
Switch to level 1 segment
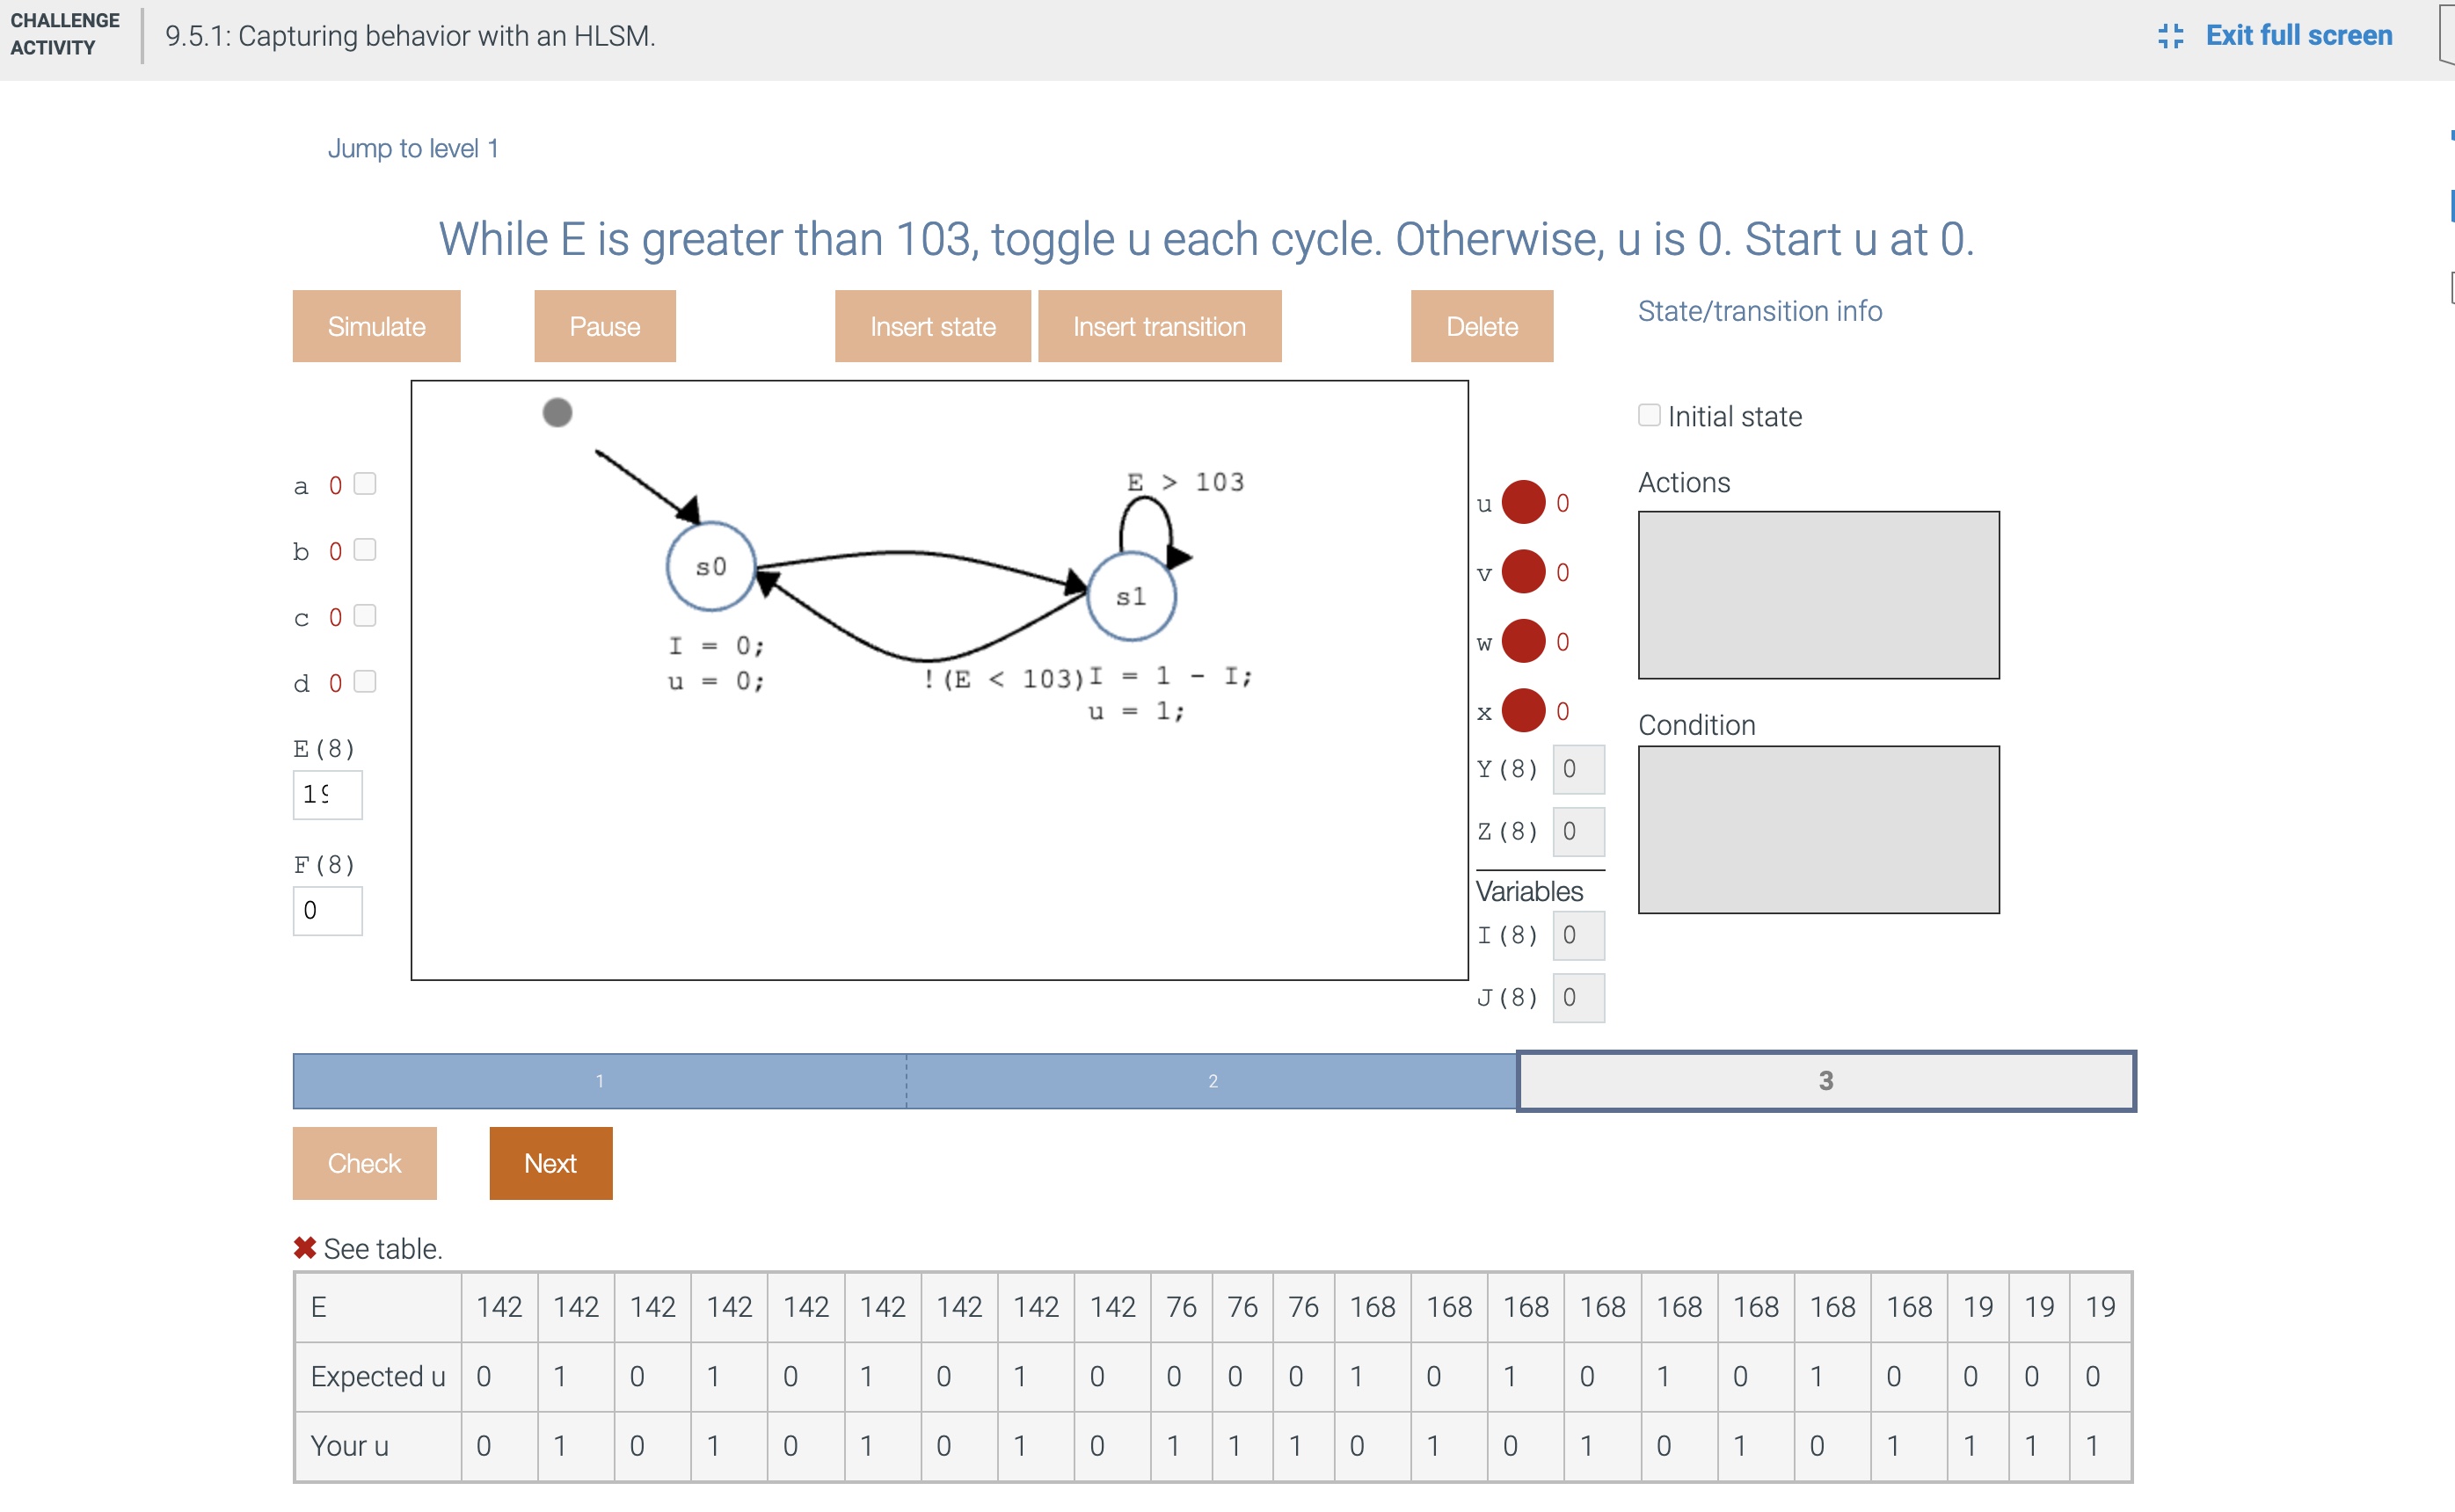tap(599, 1080)
